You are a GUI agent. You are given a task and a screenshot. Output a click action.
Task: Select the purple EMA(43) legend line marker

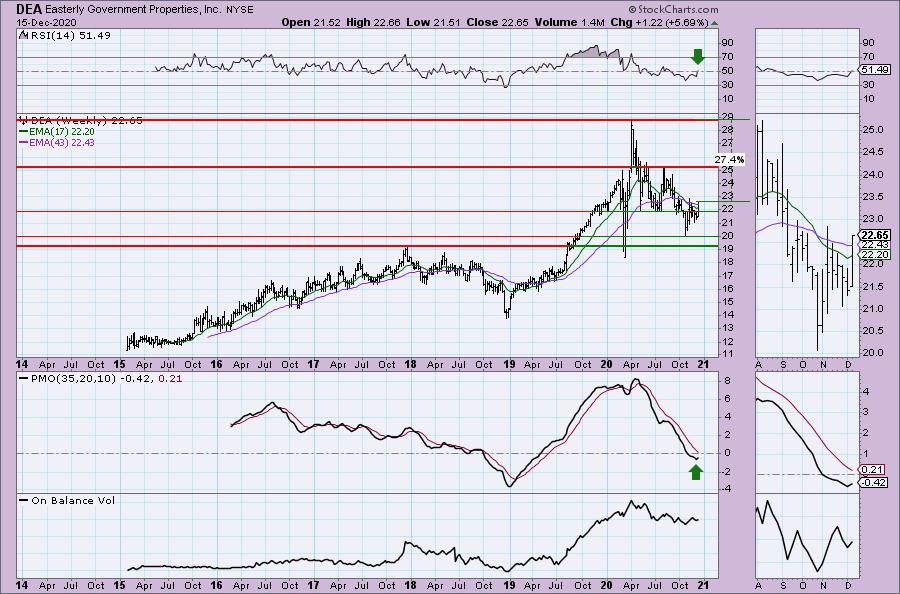24,142
